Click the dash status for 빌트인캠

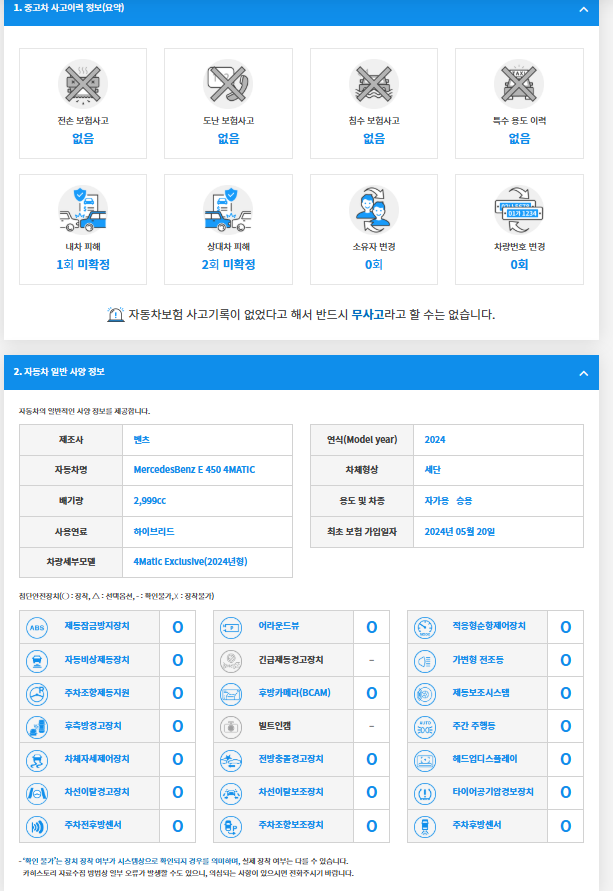(372, 726)
